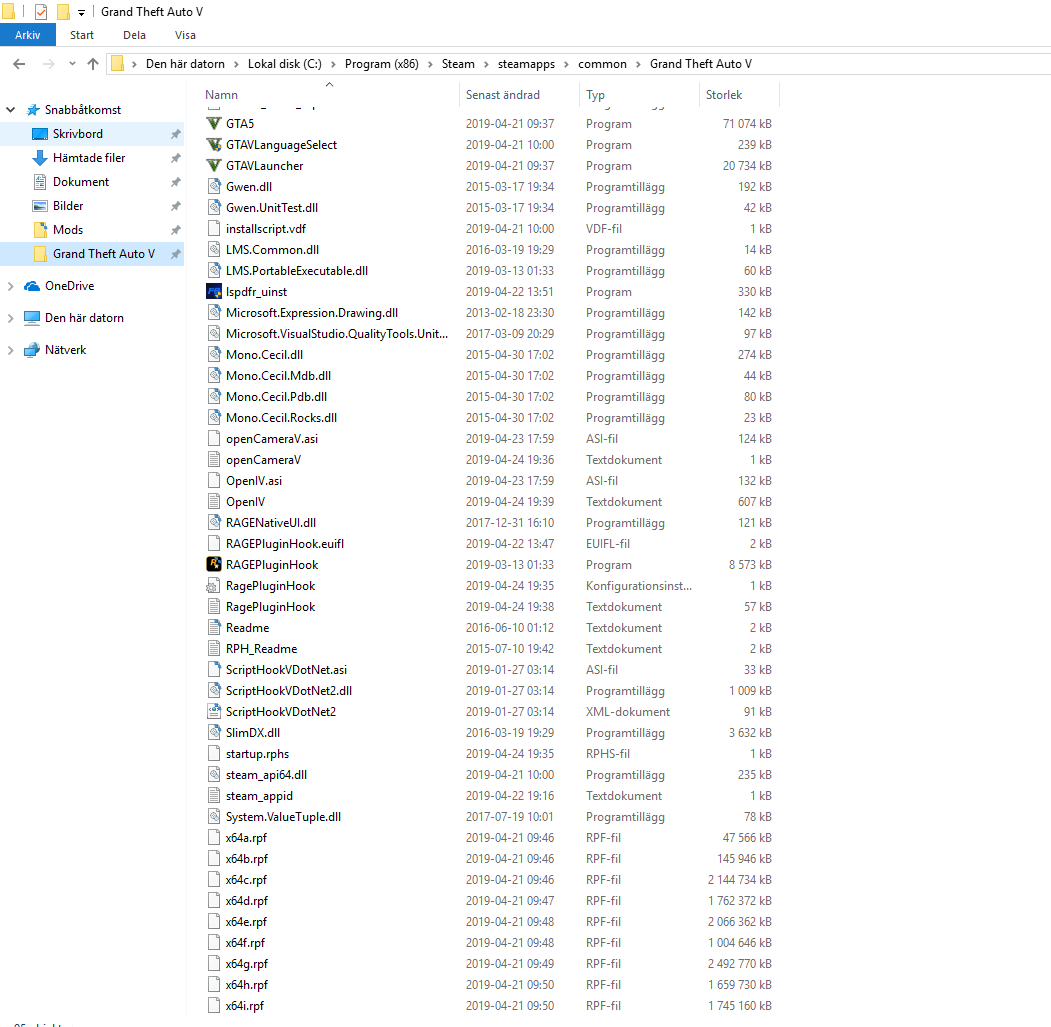The image size is (1051, 1027).
Task: Open recent locations dropdown arrow
Action: [72, 64]
